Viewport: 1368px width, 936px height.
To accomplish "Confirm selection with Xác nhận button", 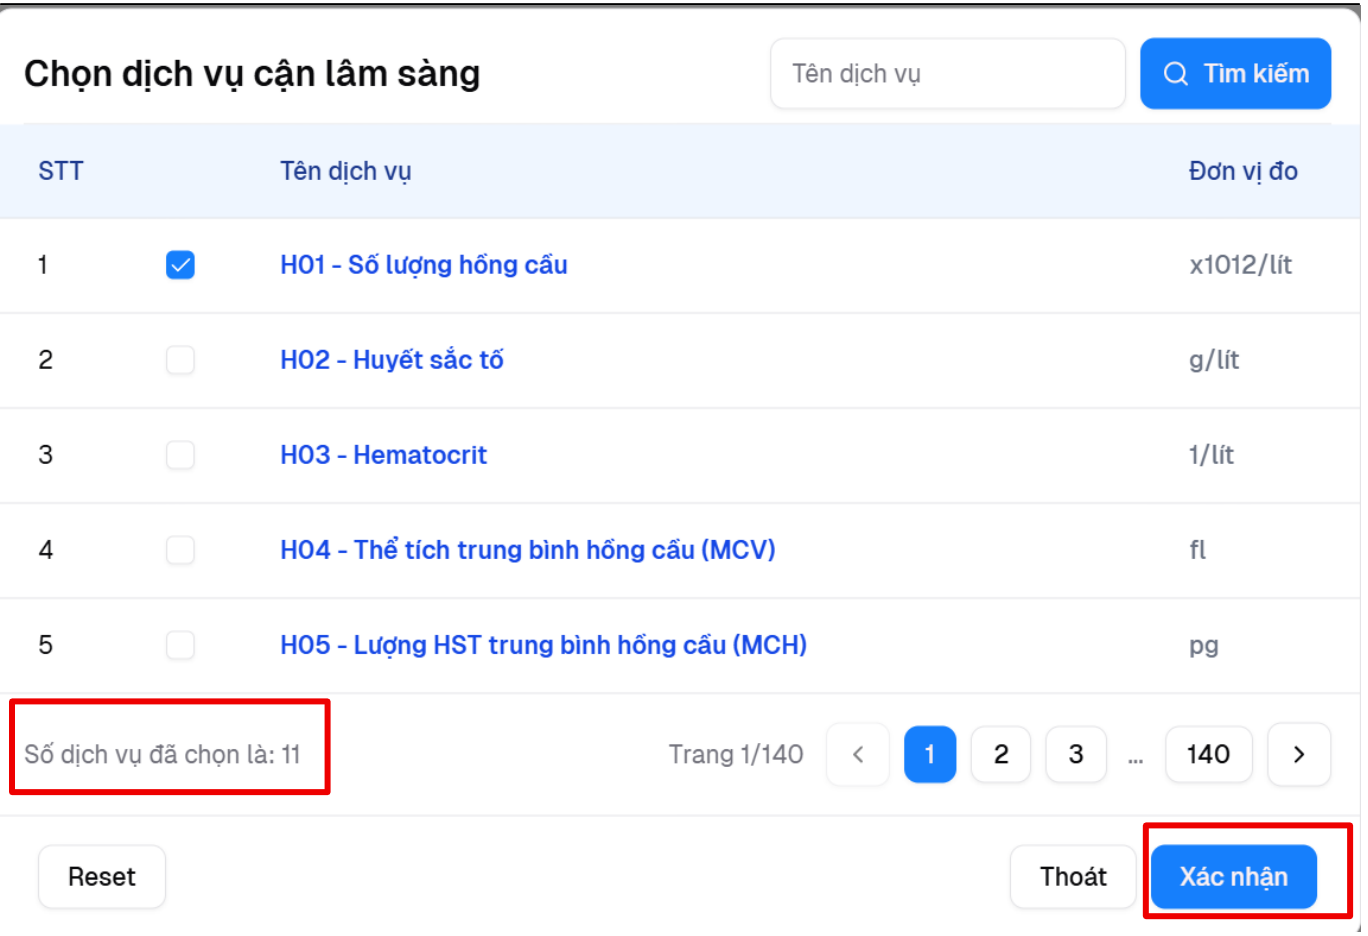I will pos(1234,877).
